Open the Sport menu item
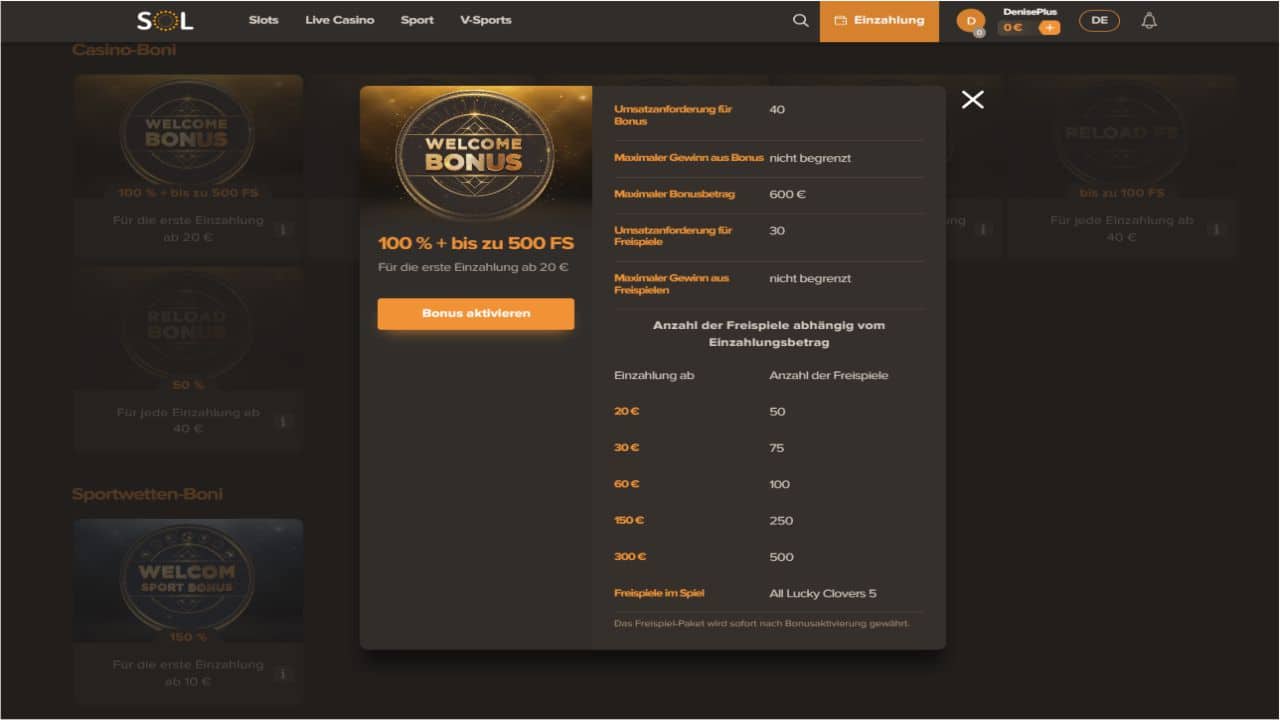Viewport: 1280px width, 720px height. [417, 20]
